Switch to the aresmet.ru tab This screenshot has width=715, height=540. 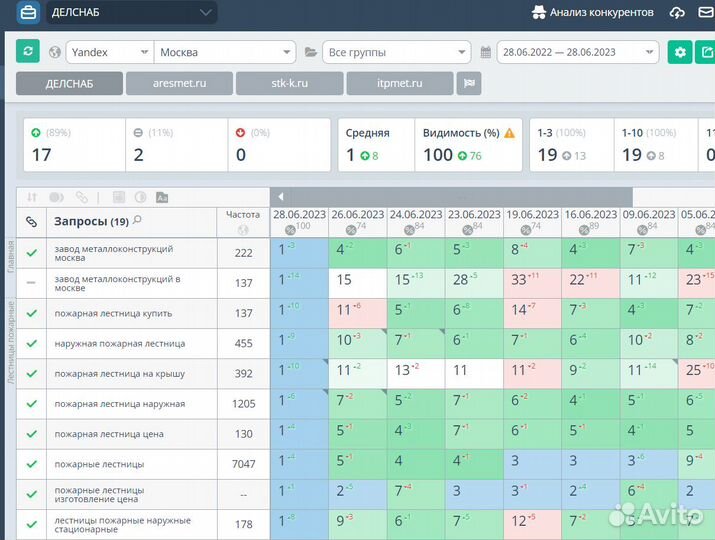point(179,84)
